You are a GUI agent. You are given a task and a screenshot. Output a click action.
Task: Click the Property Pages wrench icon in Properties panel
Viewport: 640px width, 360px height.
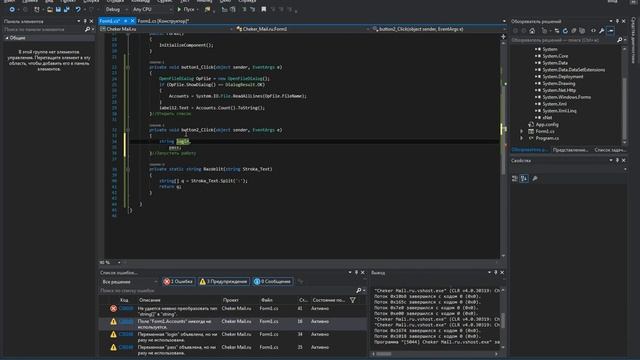535,178
